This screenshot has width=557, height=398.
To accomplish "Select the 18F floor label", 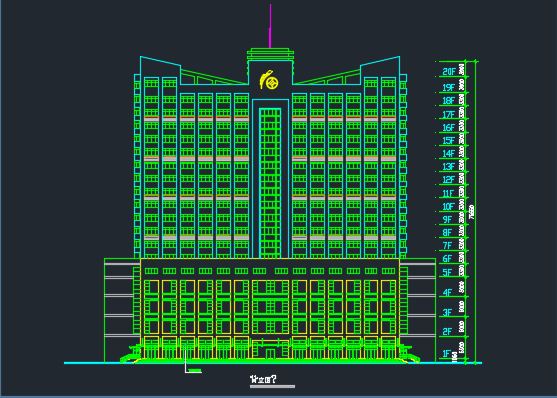I will [449, 101].
